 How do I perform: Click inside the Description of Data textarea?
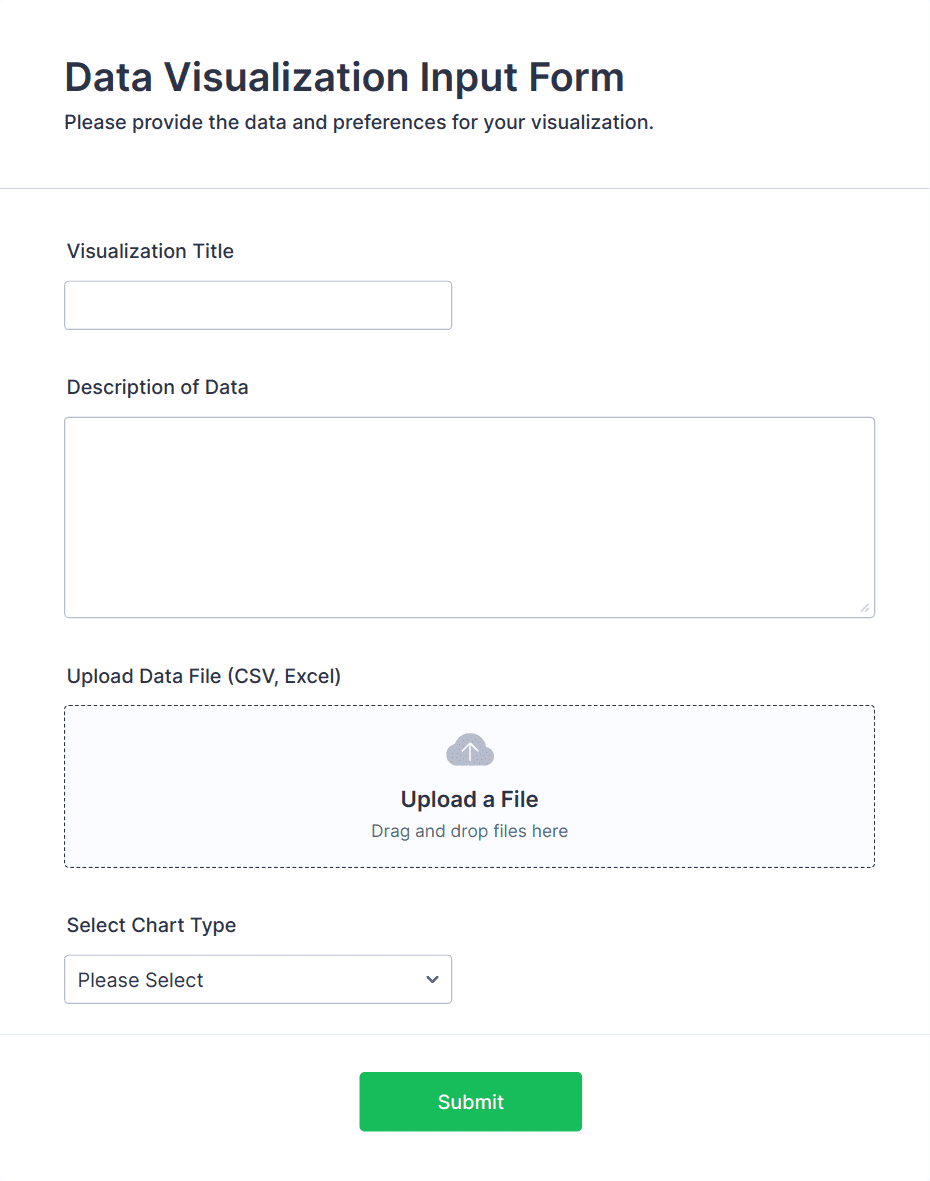[x=469, y=517]
